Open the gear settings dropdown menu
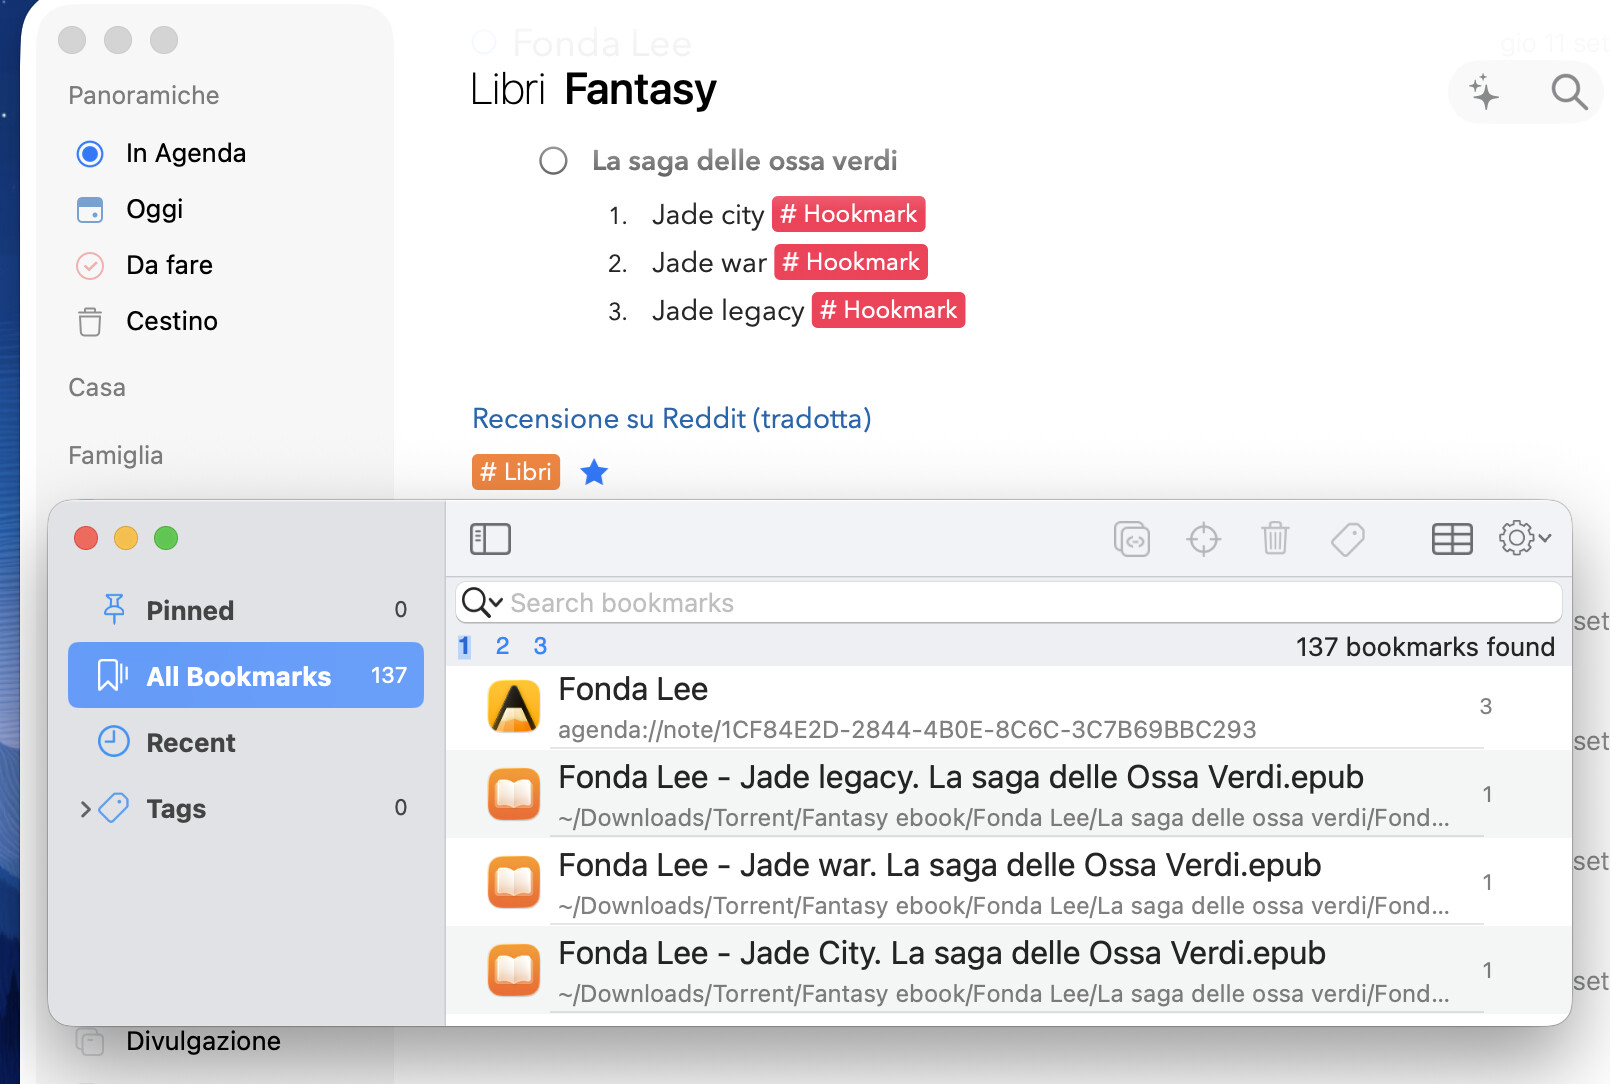The height and width of the screenshot is (1084, 1610). tap(1524, 538)
